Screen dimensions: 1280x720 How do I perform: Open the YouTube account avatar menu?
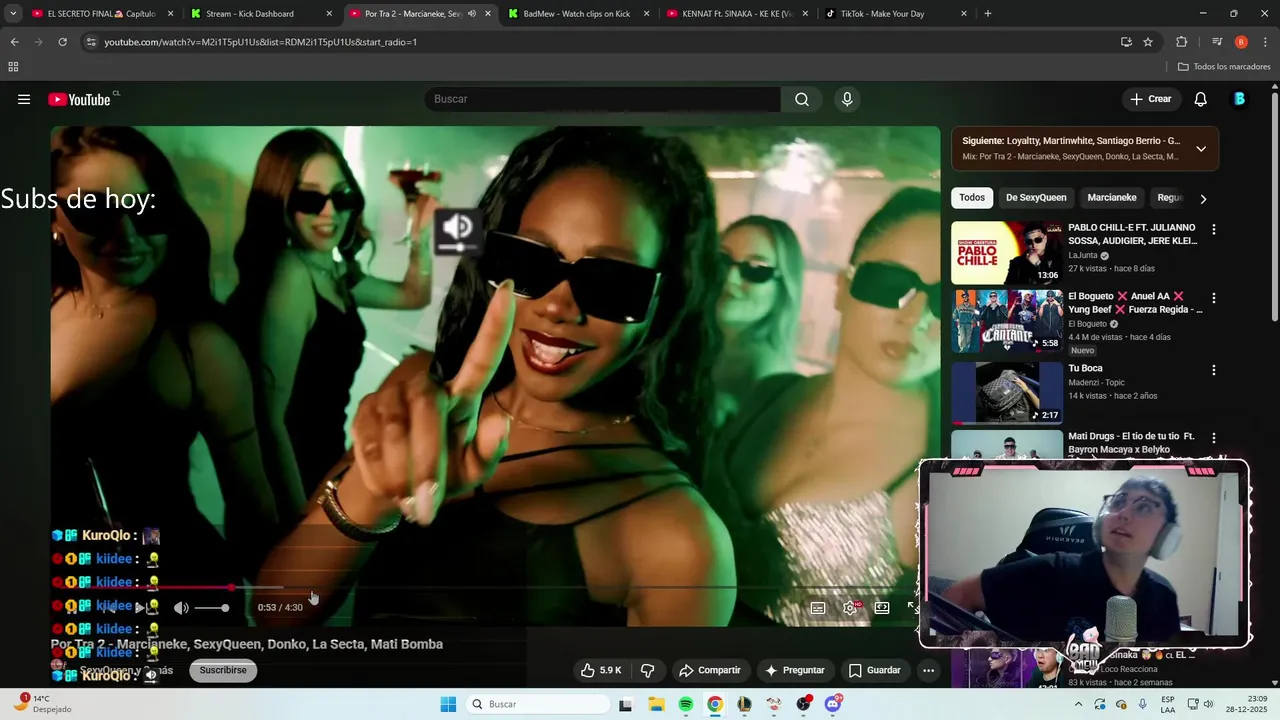1239,99
